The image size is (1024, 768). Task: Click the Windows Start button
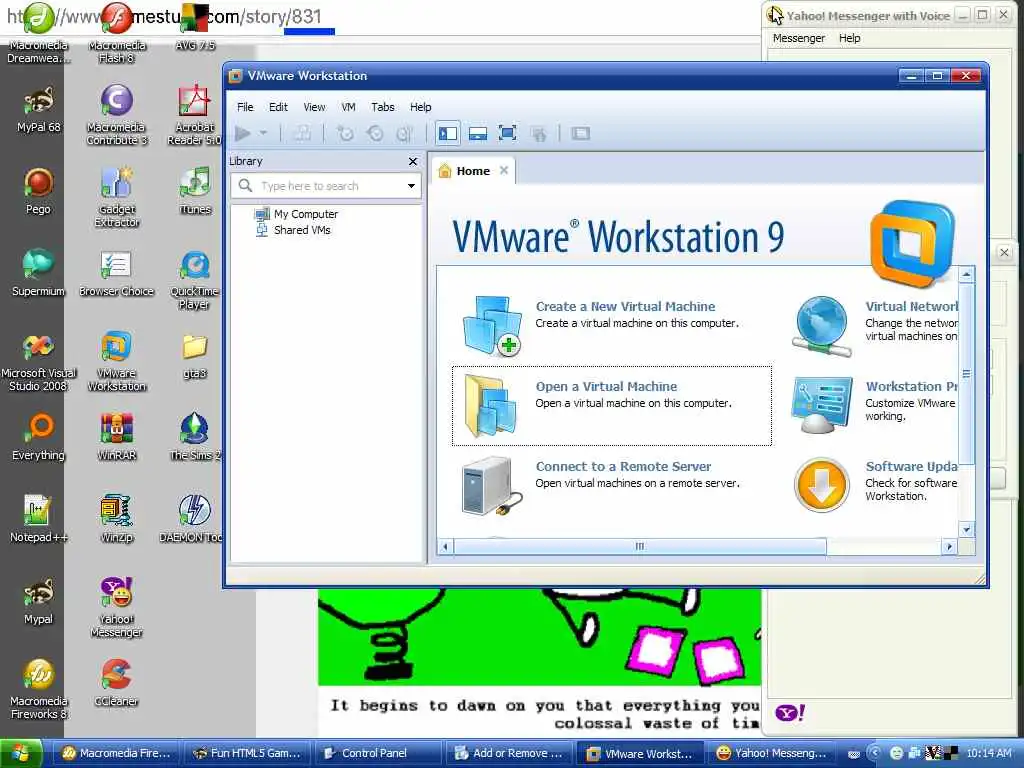22,753
